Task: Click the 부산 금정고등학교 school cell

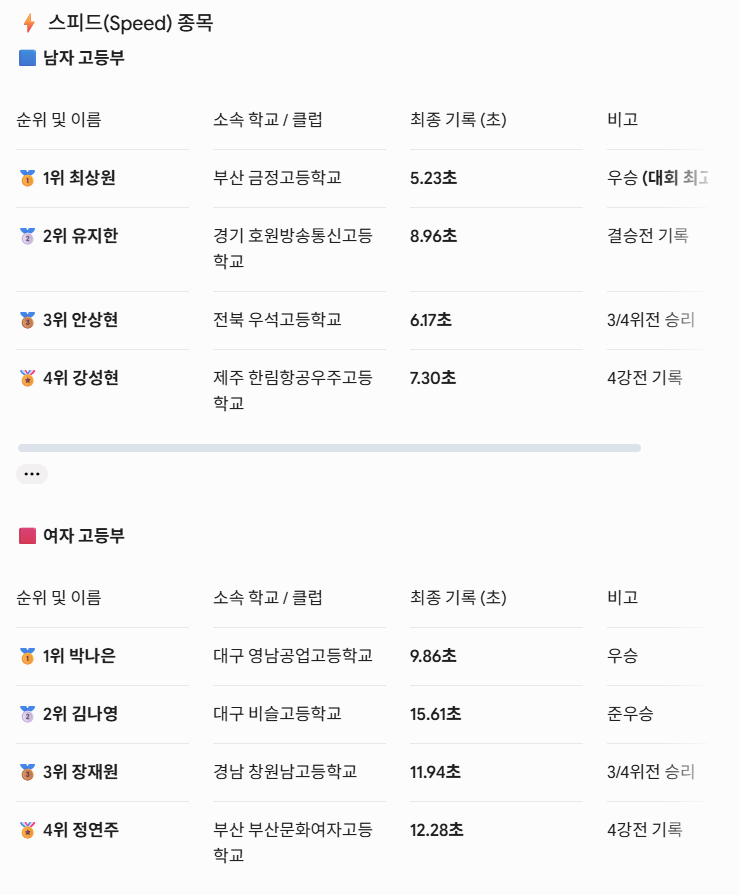Action: tap(277, 178)
